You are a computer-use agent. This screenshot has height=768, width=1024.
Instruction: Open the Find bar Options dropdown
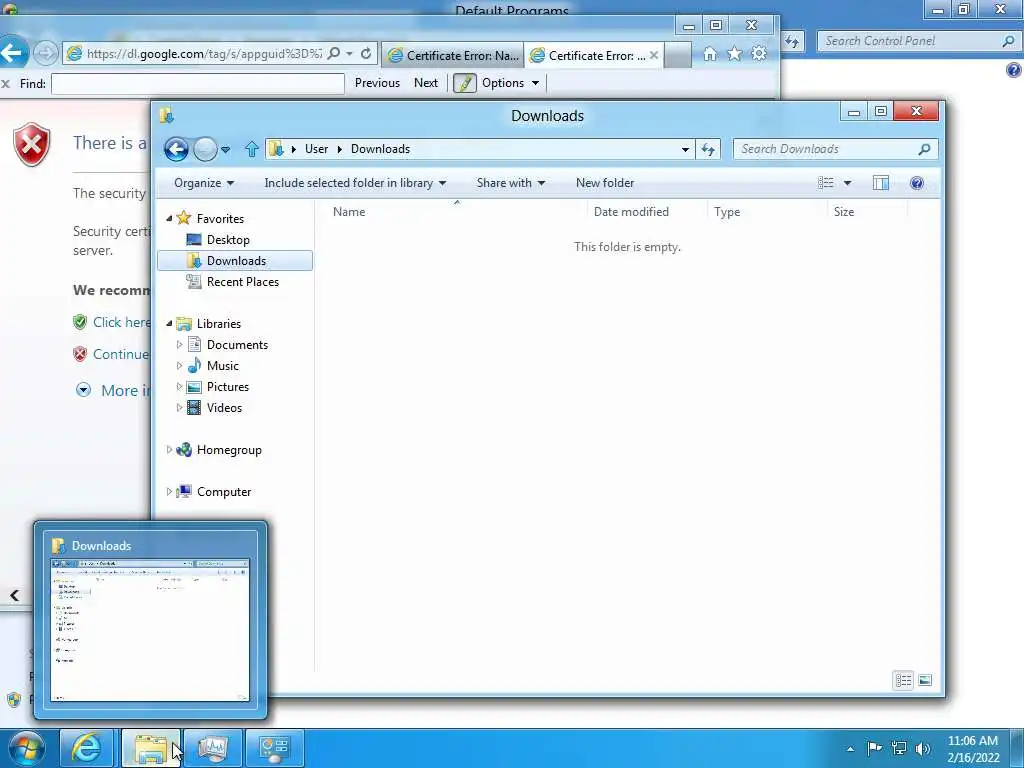(511, 83)
